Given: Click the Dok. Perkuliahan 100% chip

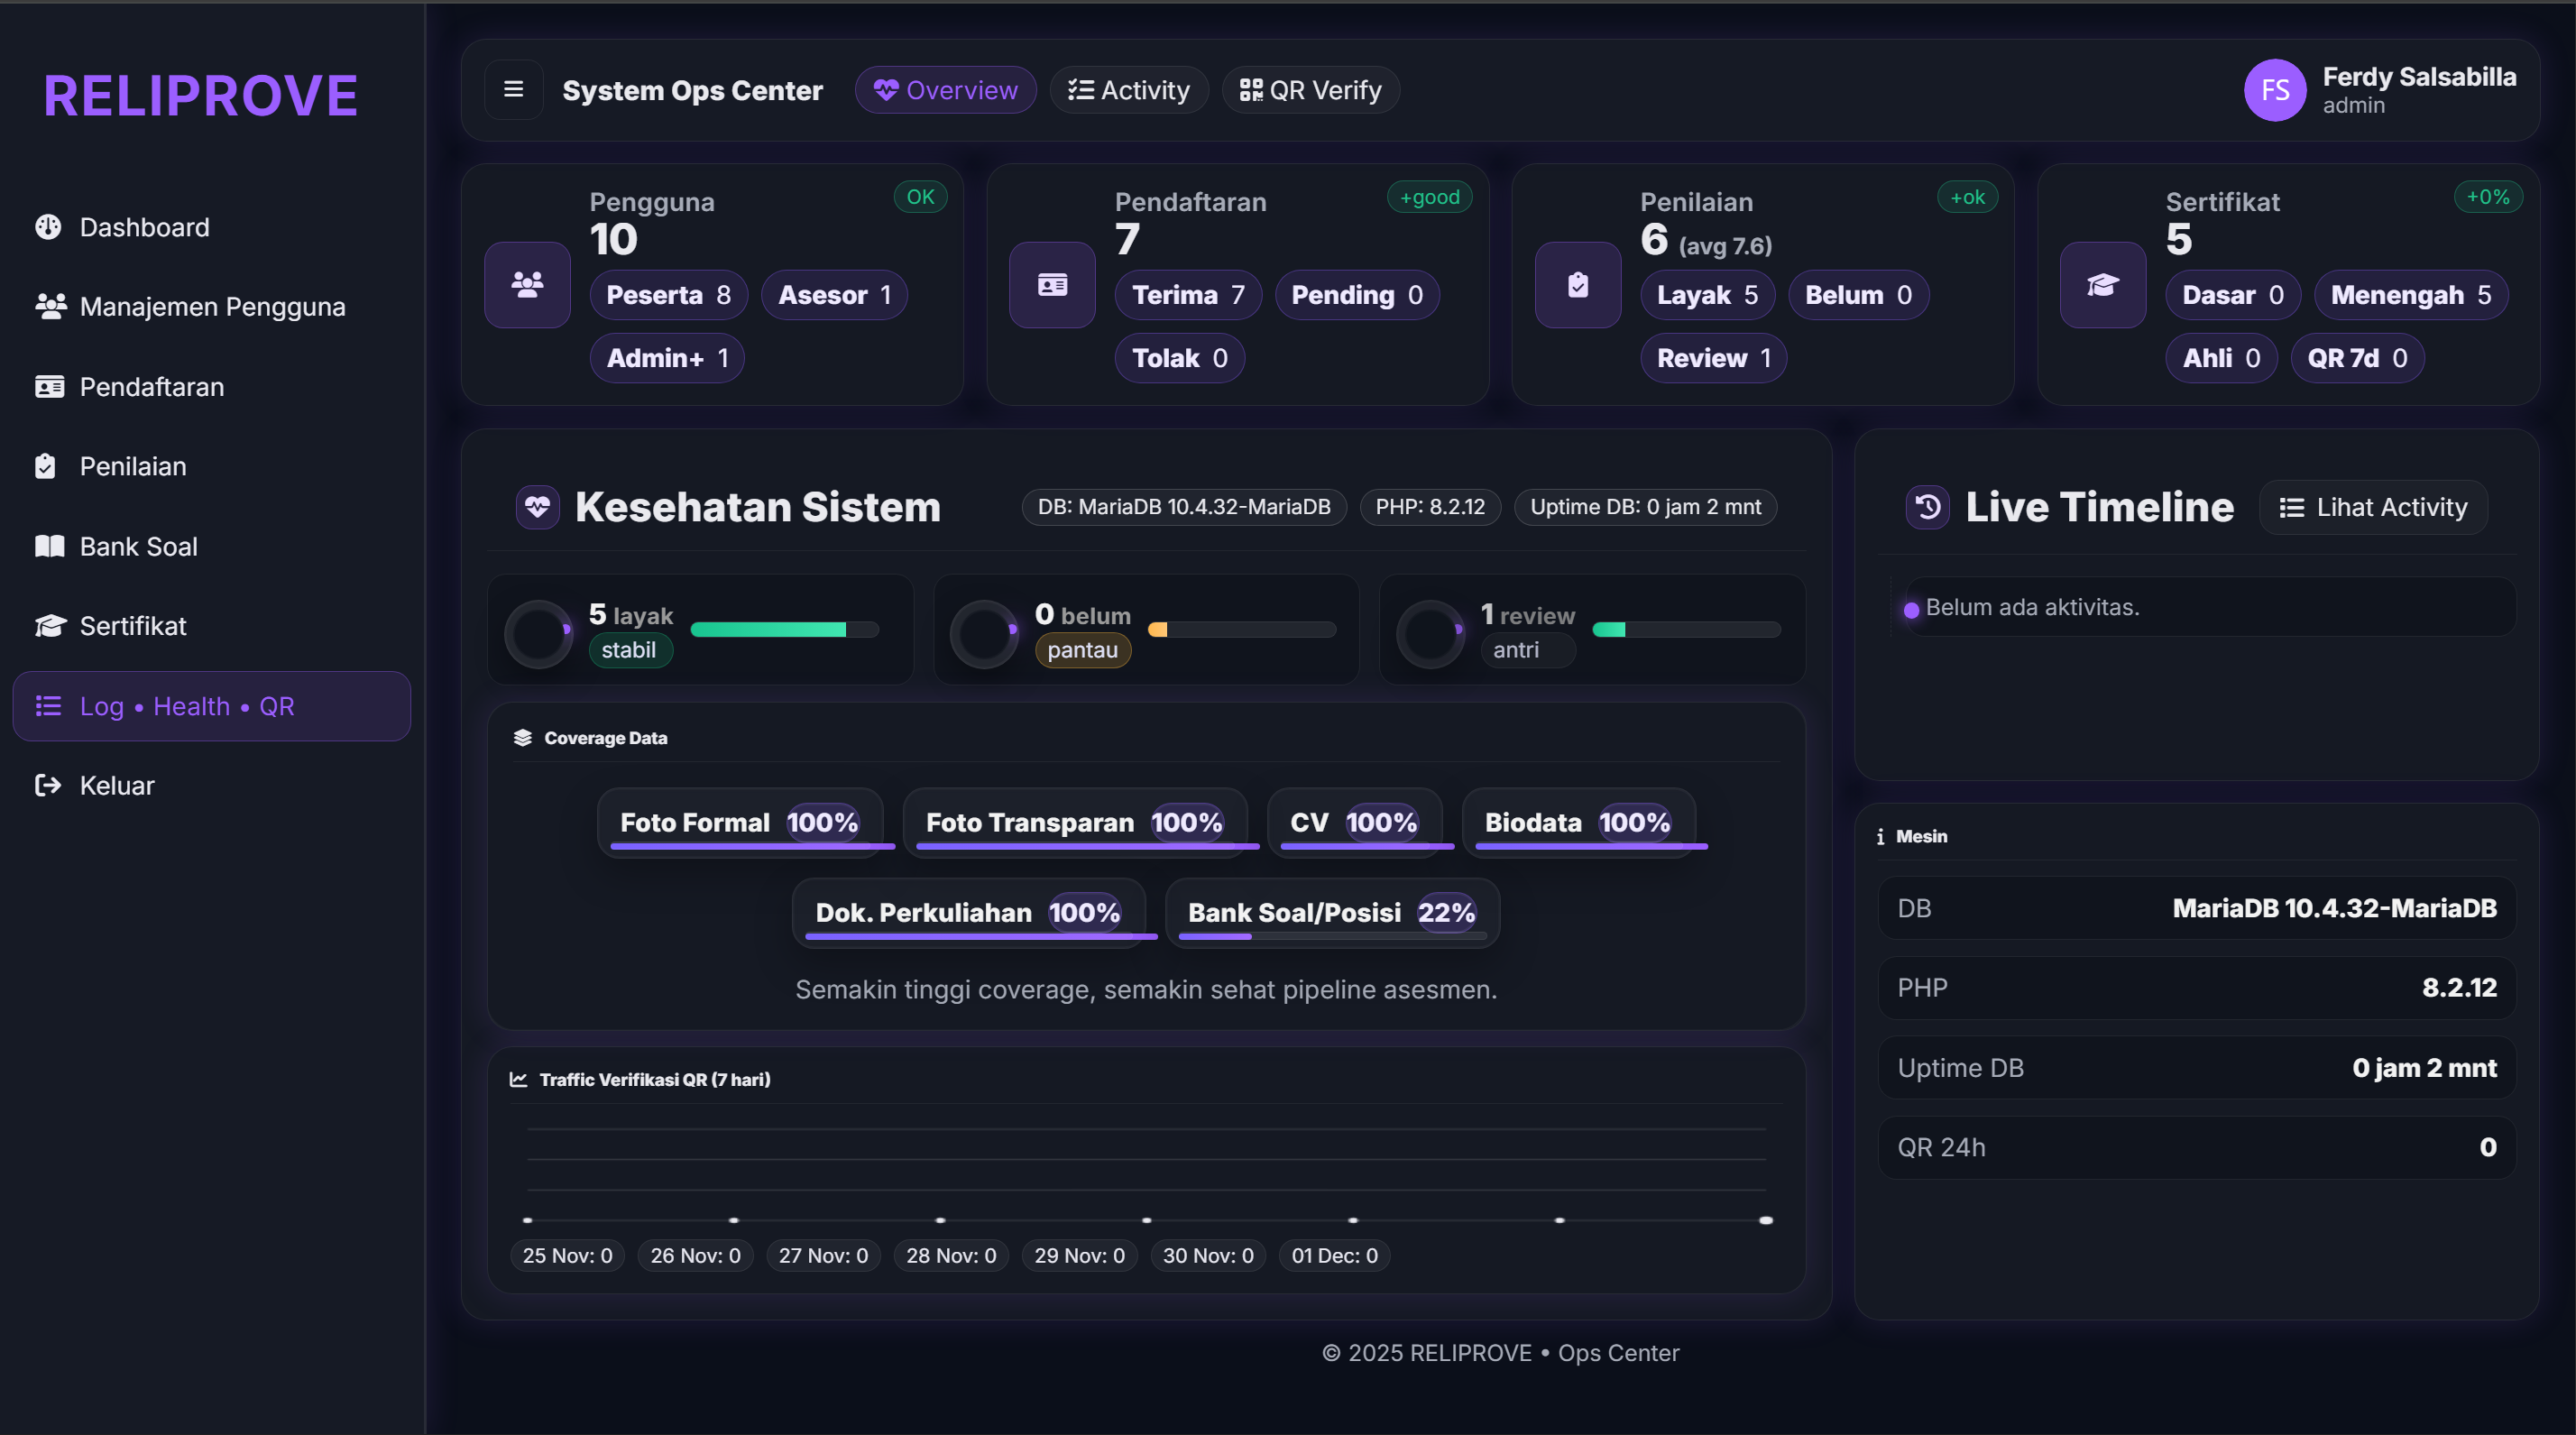Looking at the screenshot, I should [x=968, y=913].
